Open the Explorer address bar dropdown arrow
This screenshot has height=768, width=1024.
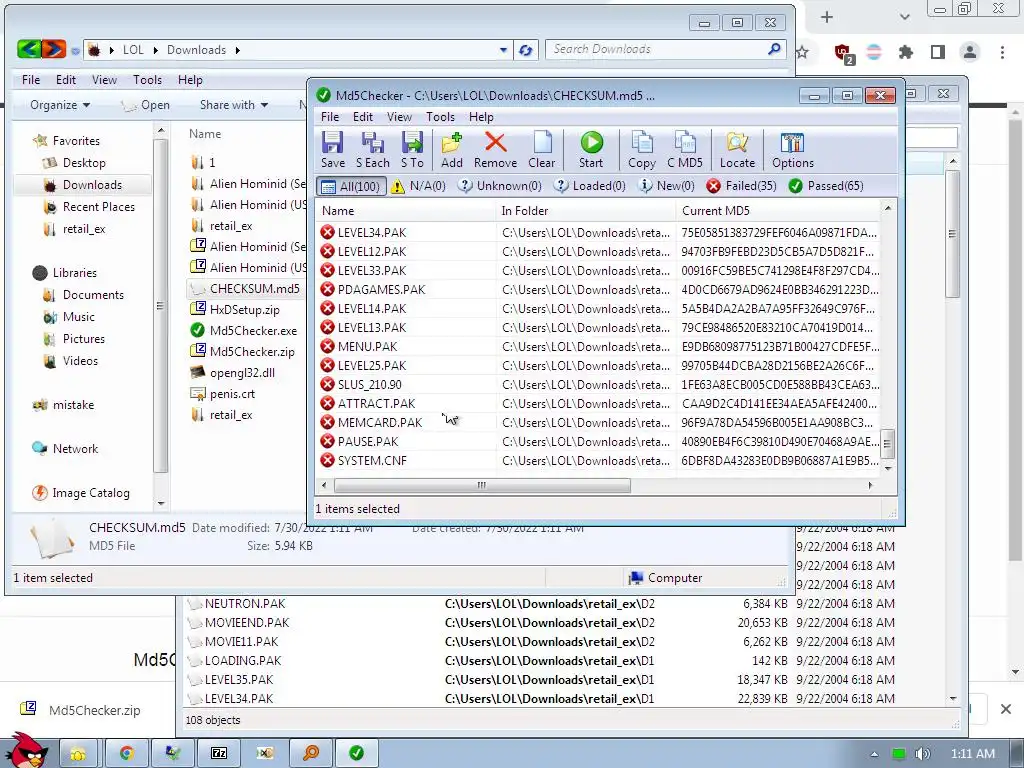tap(503, 50)
